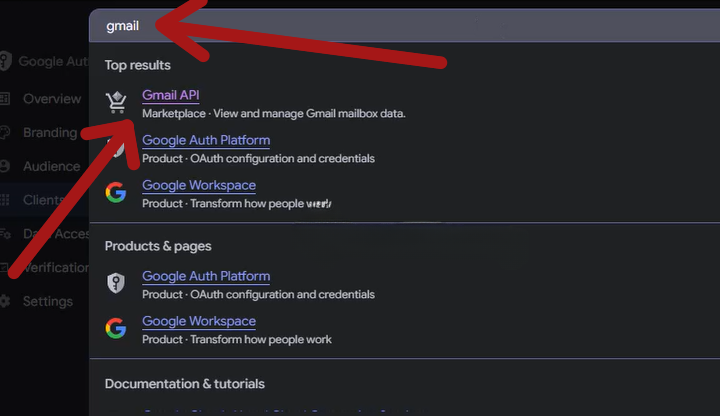Viewport: 720px width, 416px height.
Task: Click 'Product · Transform how people work' under Products & pages
Action: tap(236, 339)
